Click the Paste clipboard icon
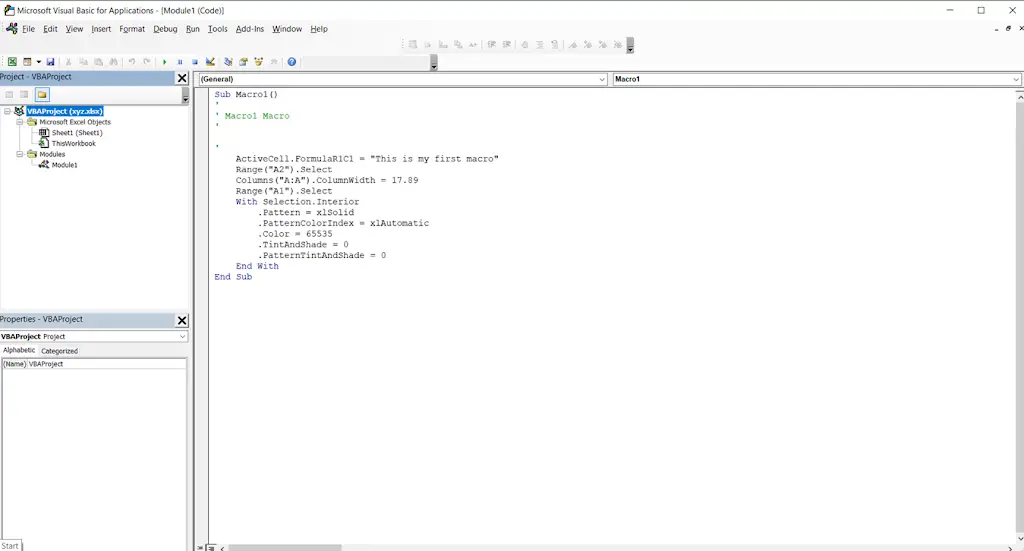Viewport: 1024px width, 551px height. pyautogui.click(x=99, y=62)
